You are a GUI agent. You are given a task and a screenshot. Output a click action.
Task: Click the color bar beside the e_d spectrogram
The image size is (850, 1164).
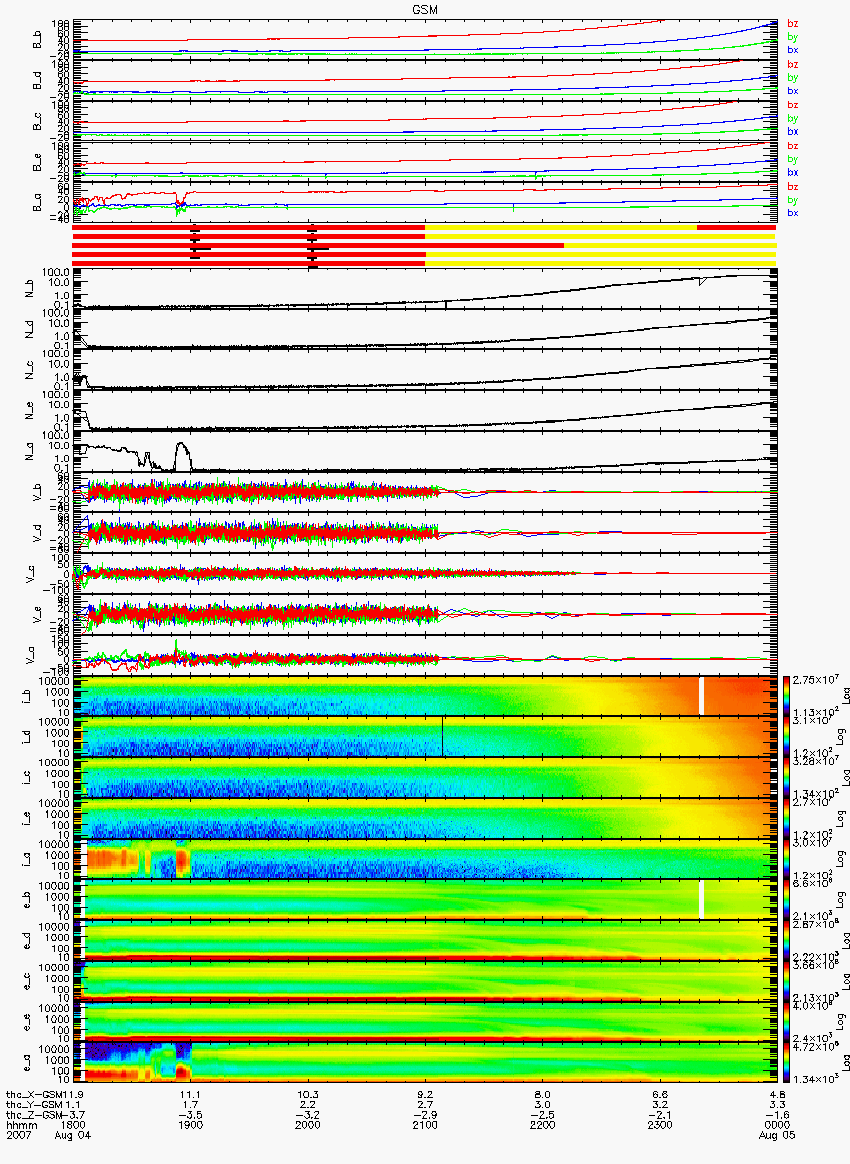(x=785, y=940)
